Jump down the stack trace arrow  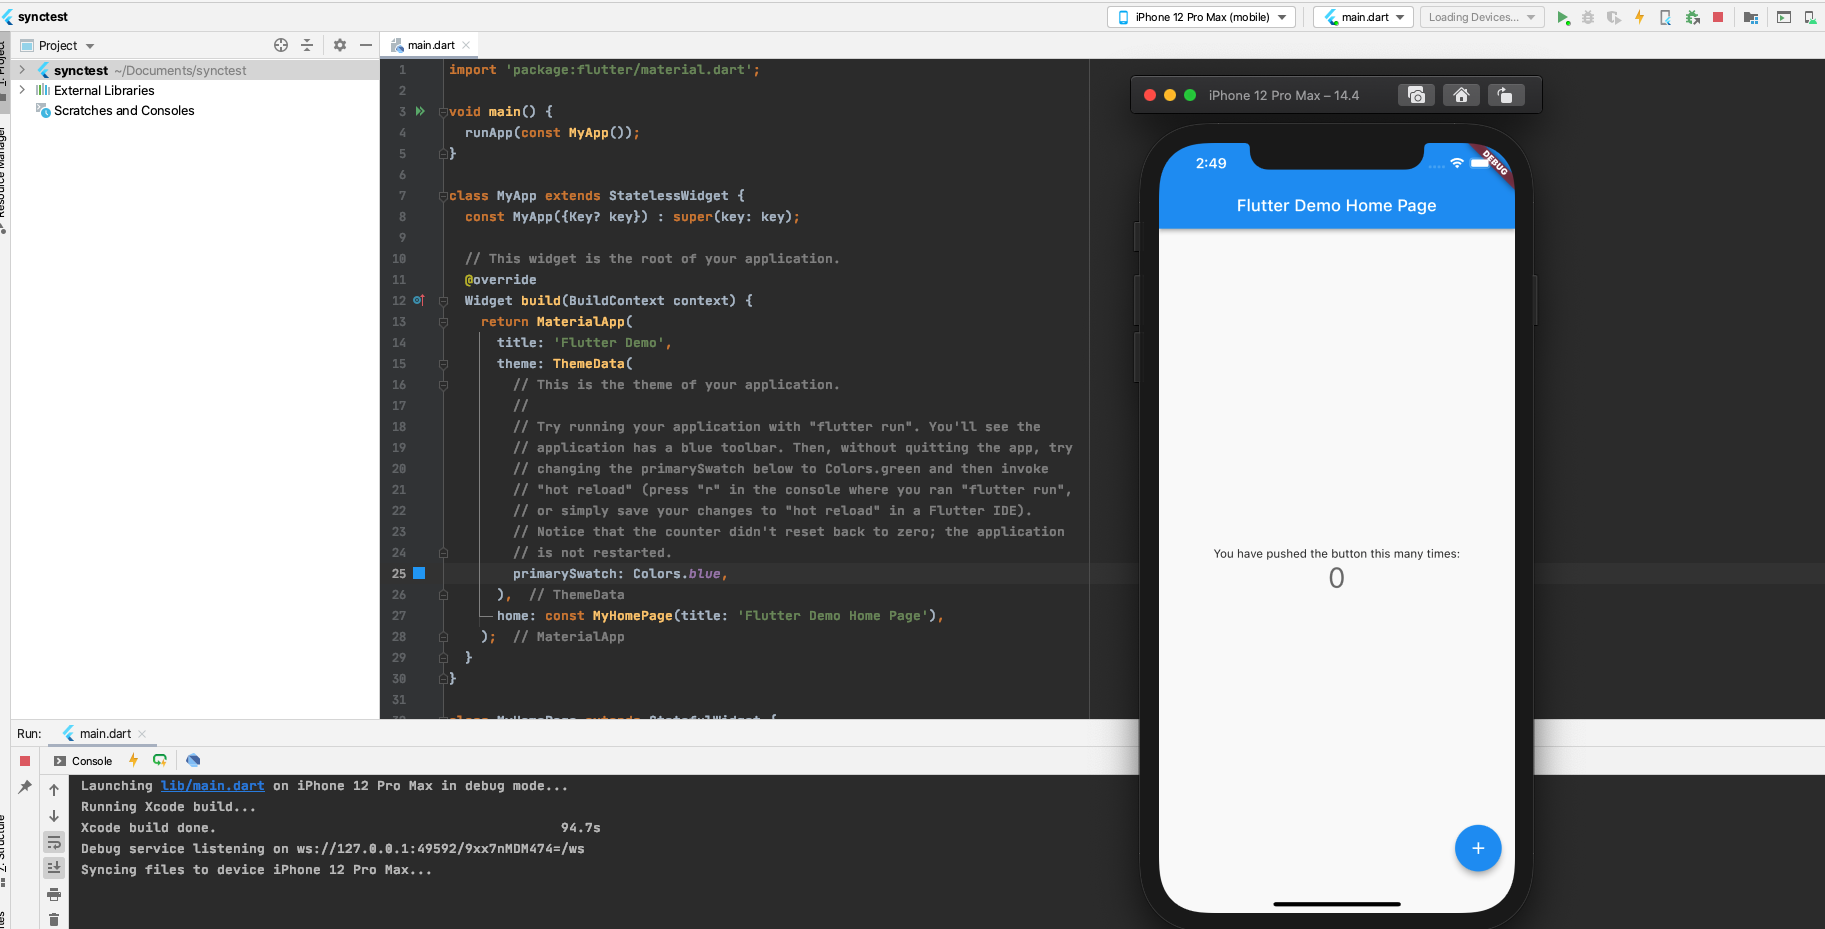pyautogui.click(x=54, y=816)
